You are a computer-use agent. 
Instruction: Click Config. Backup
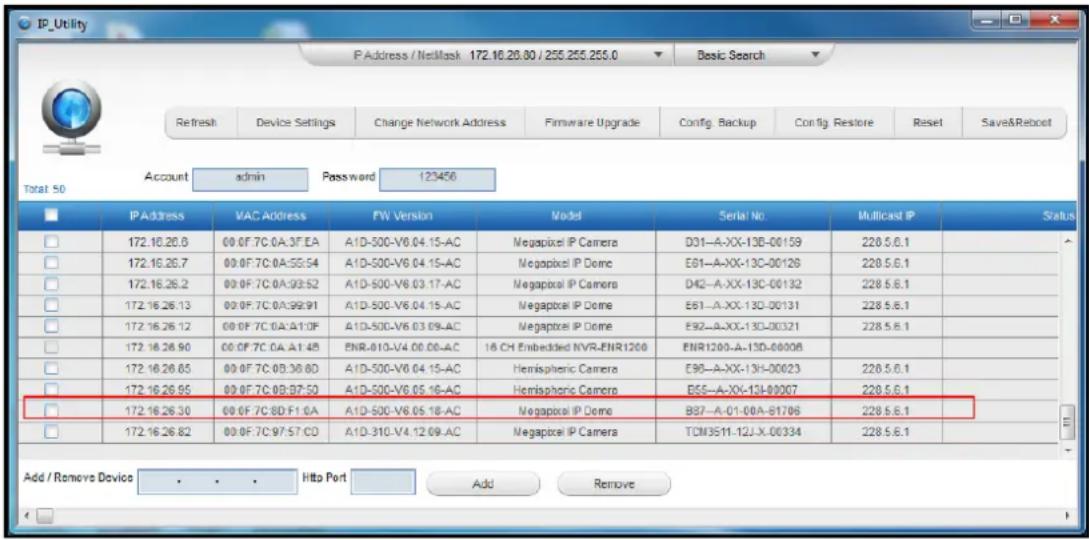tap(717, 123)
